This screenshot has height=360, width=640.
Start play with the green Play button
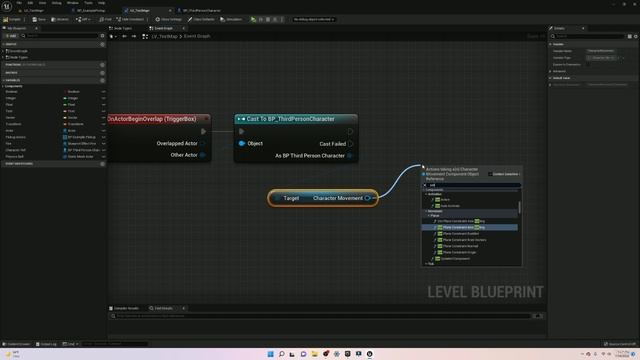pos(253,19)
